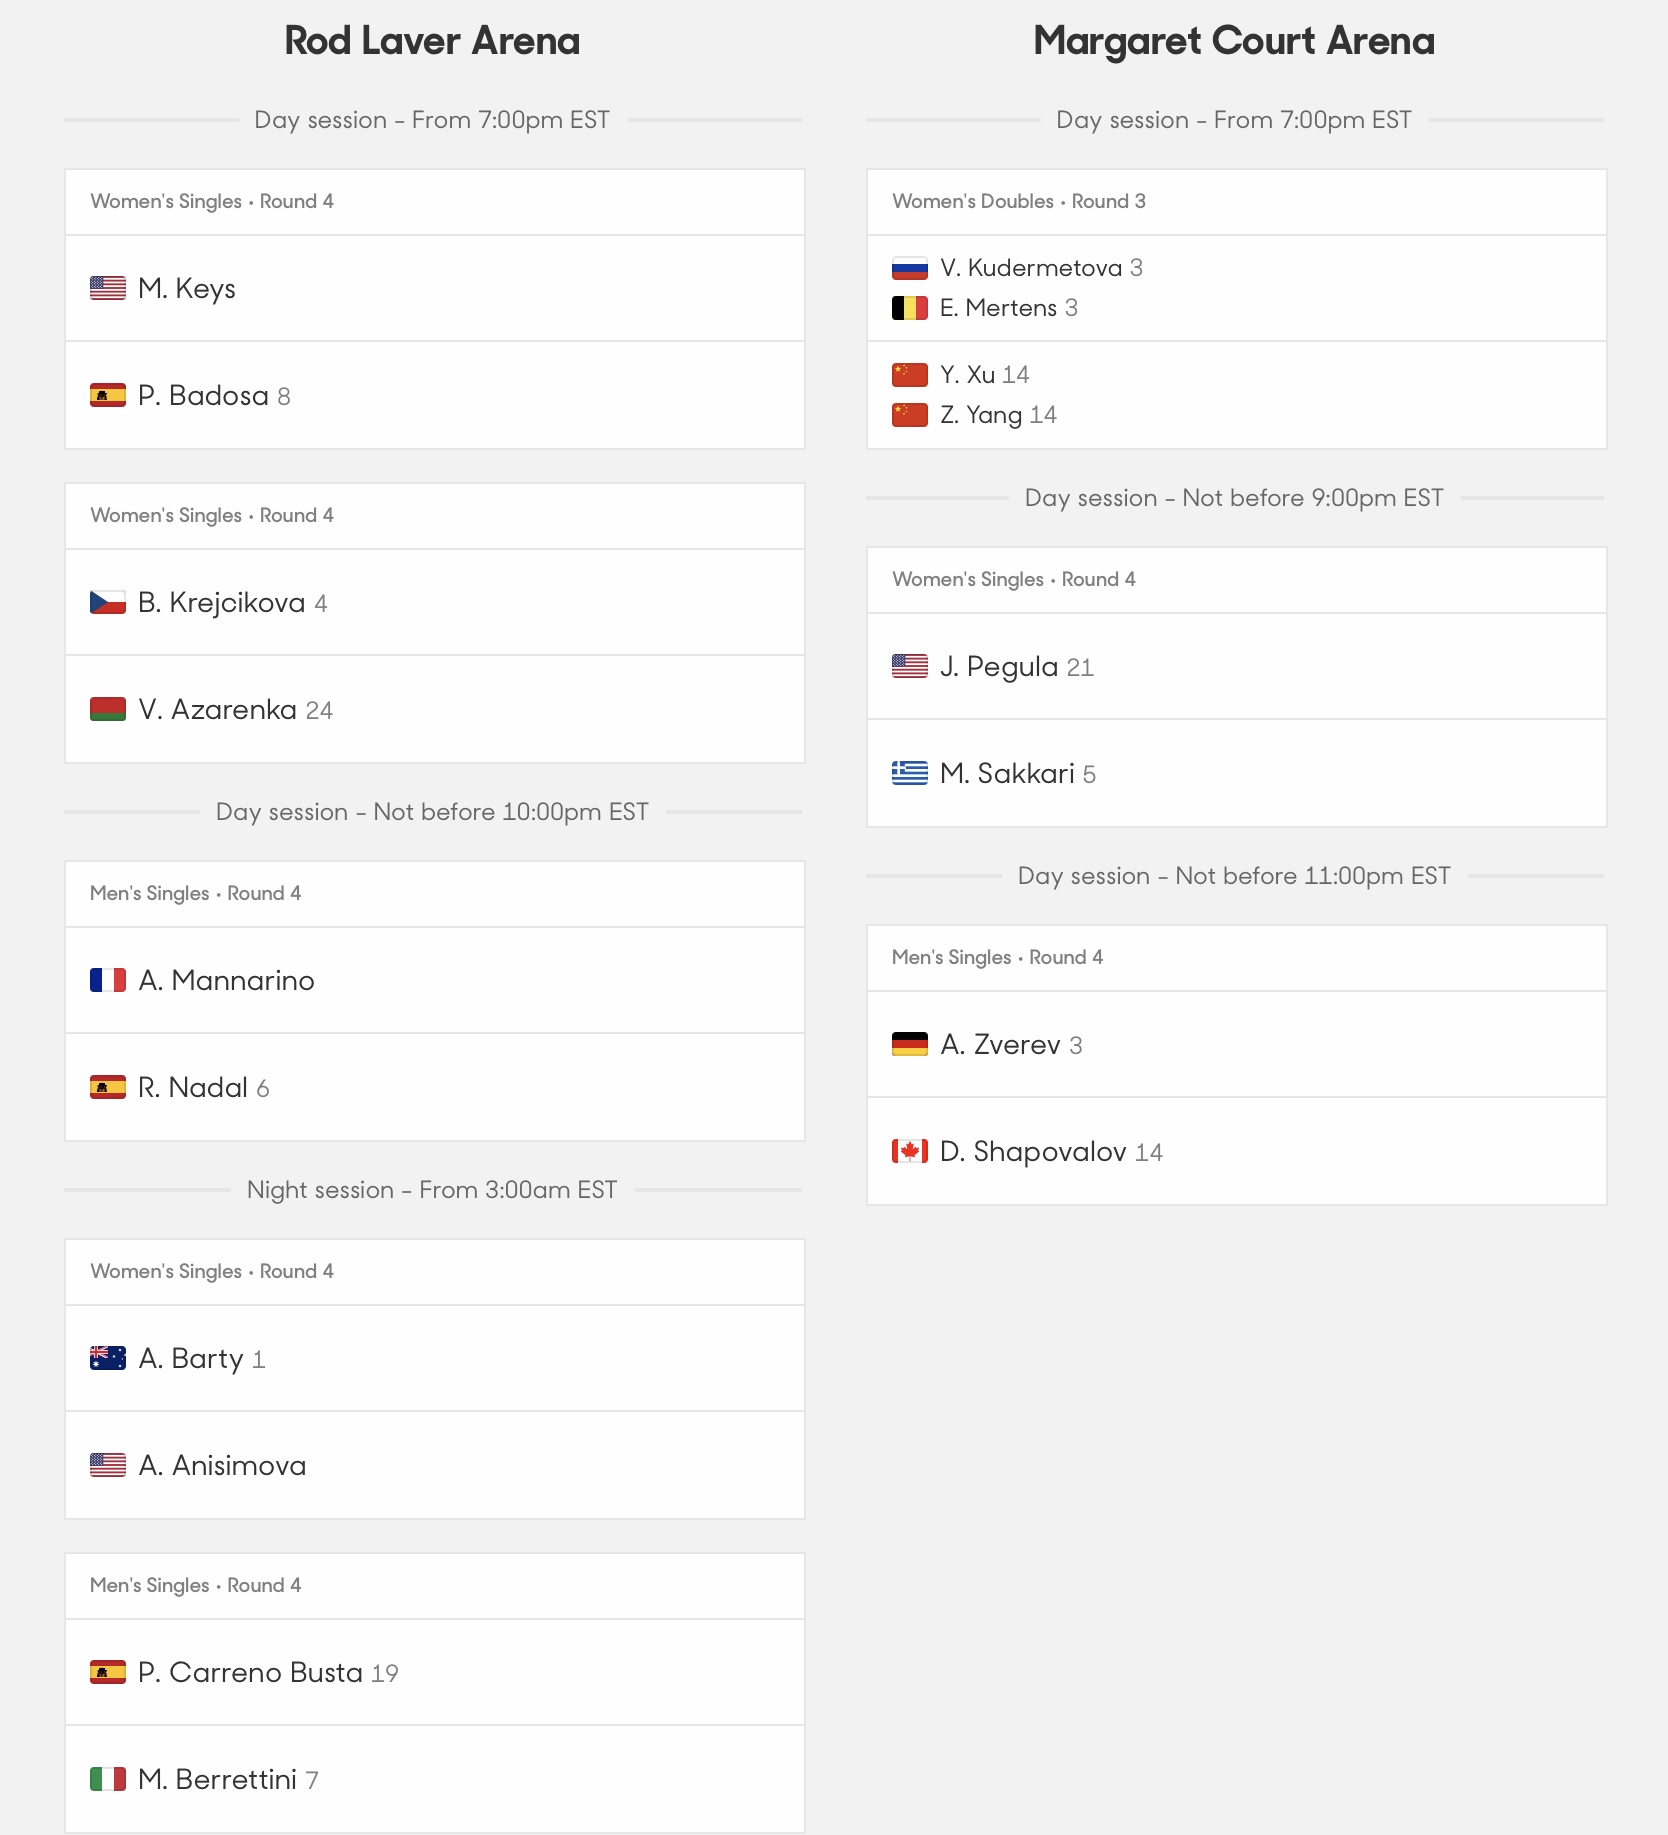
Task: Click the Margaret Court Arena heading
Action: tap(1234, 41)
